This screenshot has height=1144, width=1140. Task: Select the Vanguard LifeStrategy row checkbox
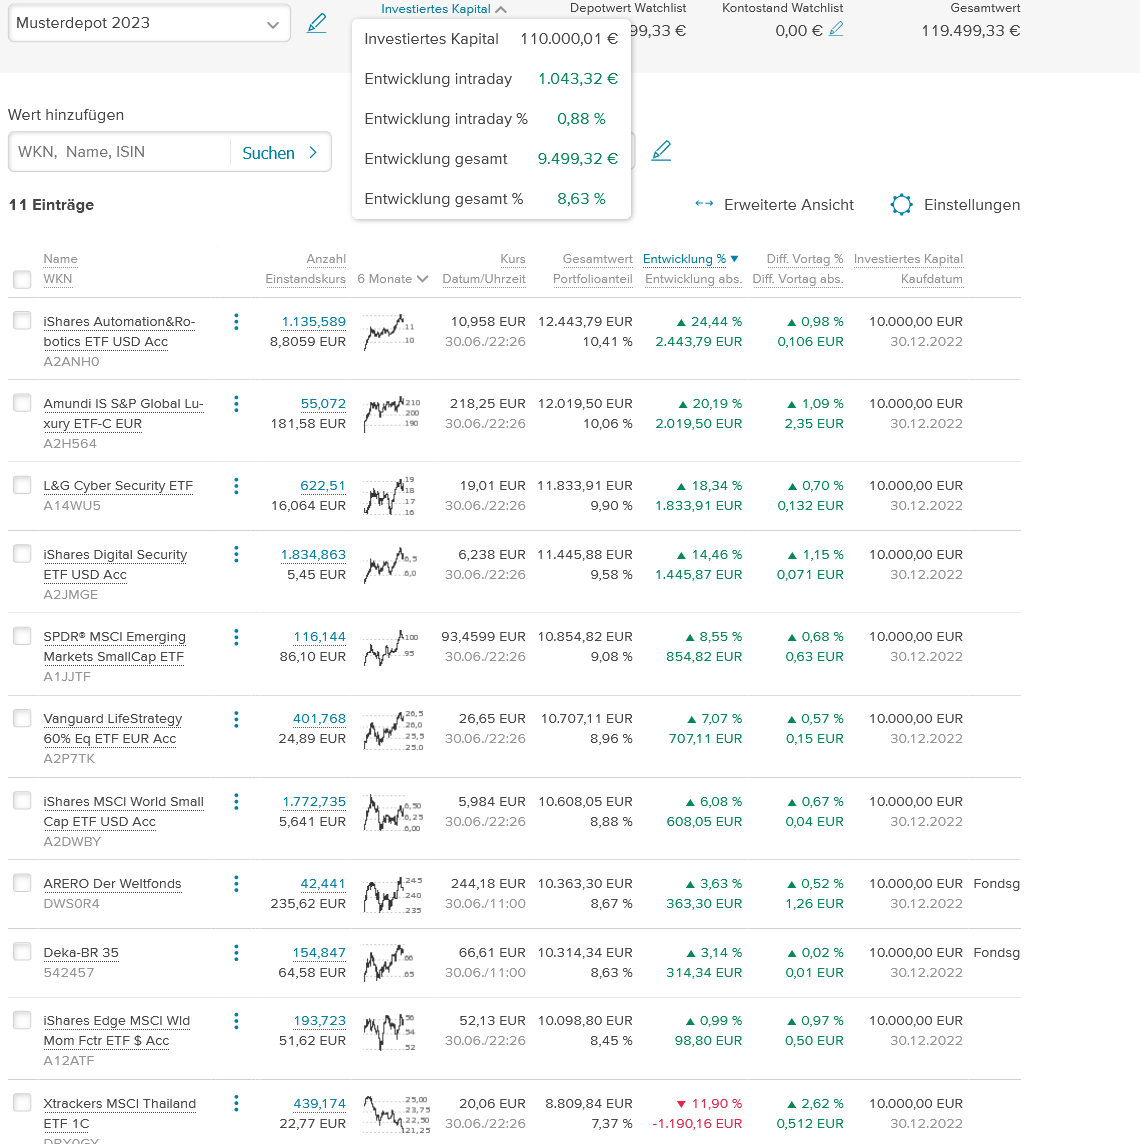(x=22, y=718)
